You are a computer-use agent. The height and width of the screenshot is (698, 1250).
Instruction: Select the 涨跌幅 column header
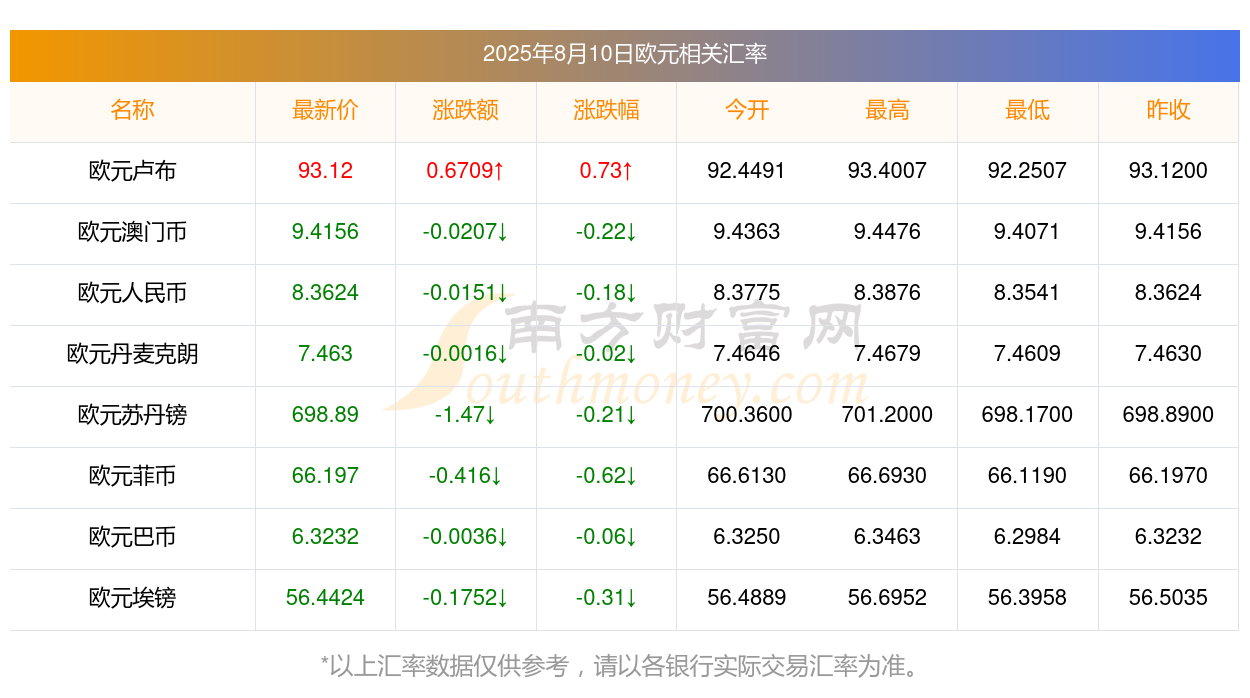click(606, 110)
